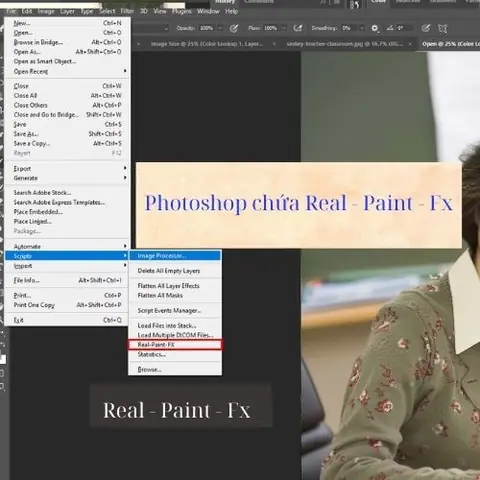Choose Print One Copy
This screenshot has height=480, width=480.
pos(66,305)
